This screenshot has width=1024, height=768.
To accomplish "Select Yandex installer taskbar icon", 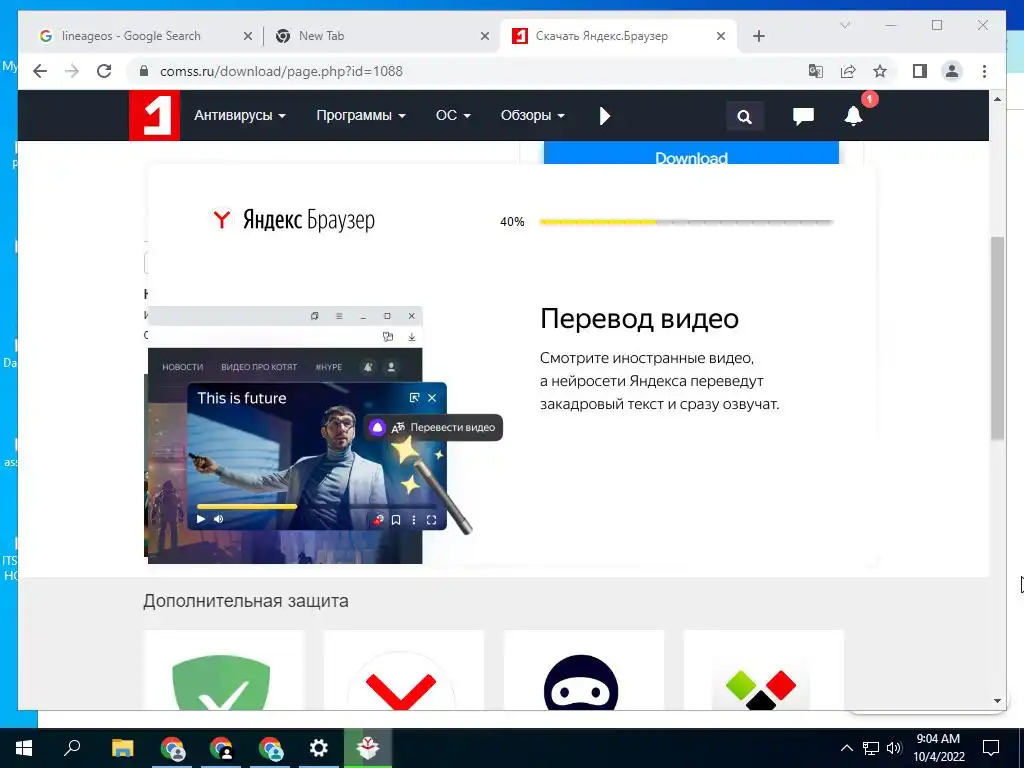I will (x=368, y=748).
